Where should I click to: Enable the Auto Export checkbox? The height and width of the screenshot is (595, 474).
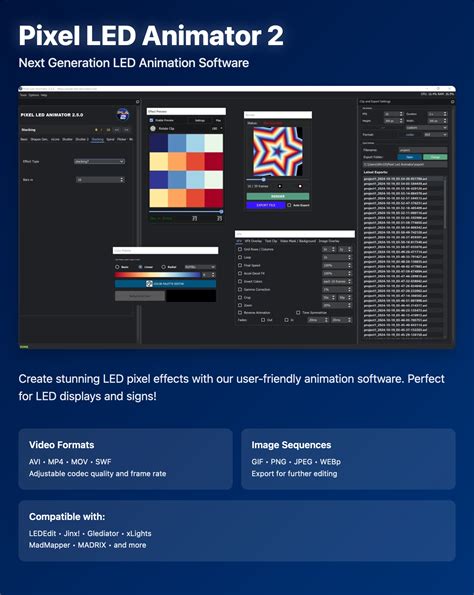coord(289,205)
